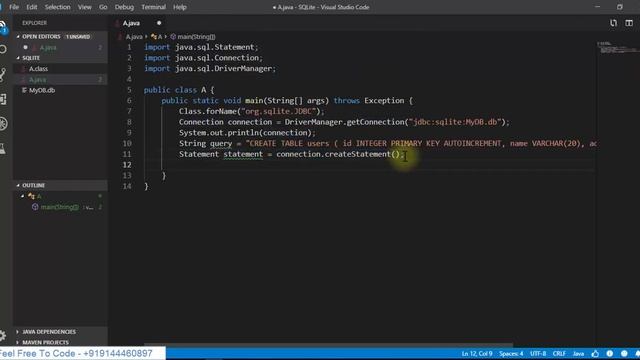Change the UTF-8 encoding in status bar

pos(538,353)
